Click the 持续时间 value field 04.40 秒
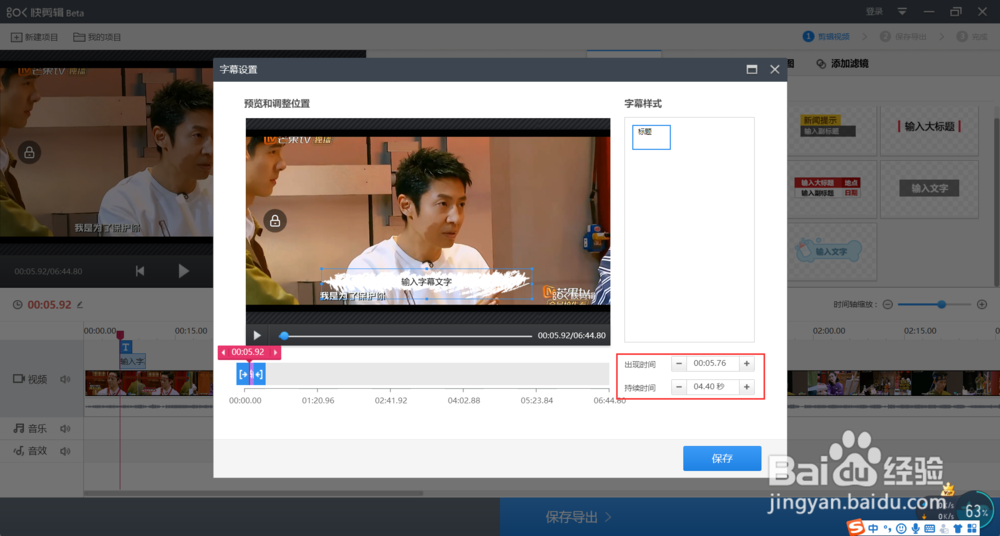Image resolution: width=1000 pixels, height=536 pixels. coord(712,387)
